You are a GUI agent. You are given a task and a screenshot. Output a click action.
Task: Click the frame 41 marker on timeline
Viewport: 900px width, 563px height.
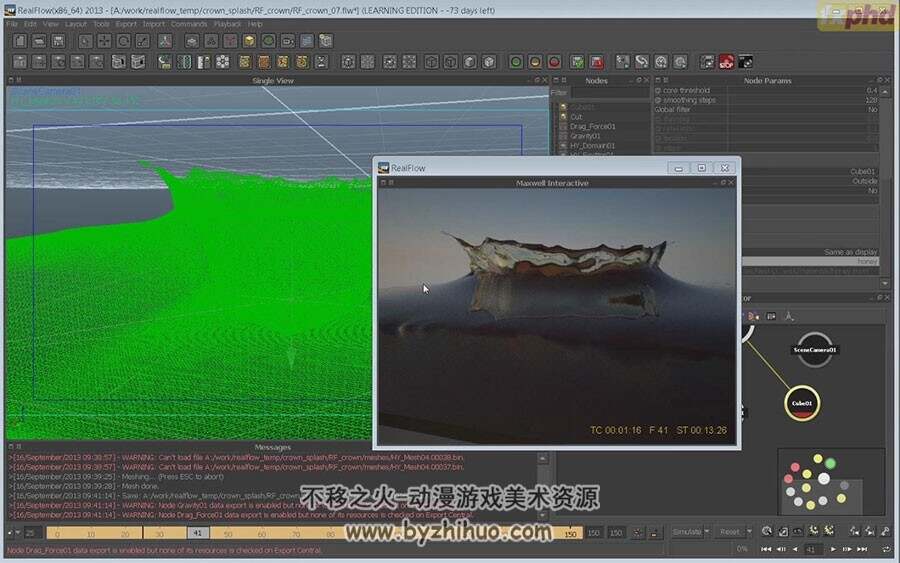pos(197,533)
